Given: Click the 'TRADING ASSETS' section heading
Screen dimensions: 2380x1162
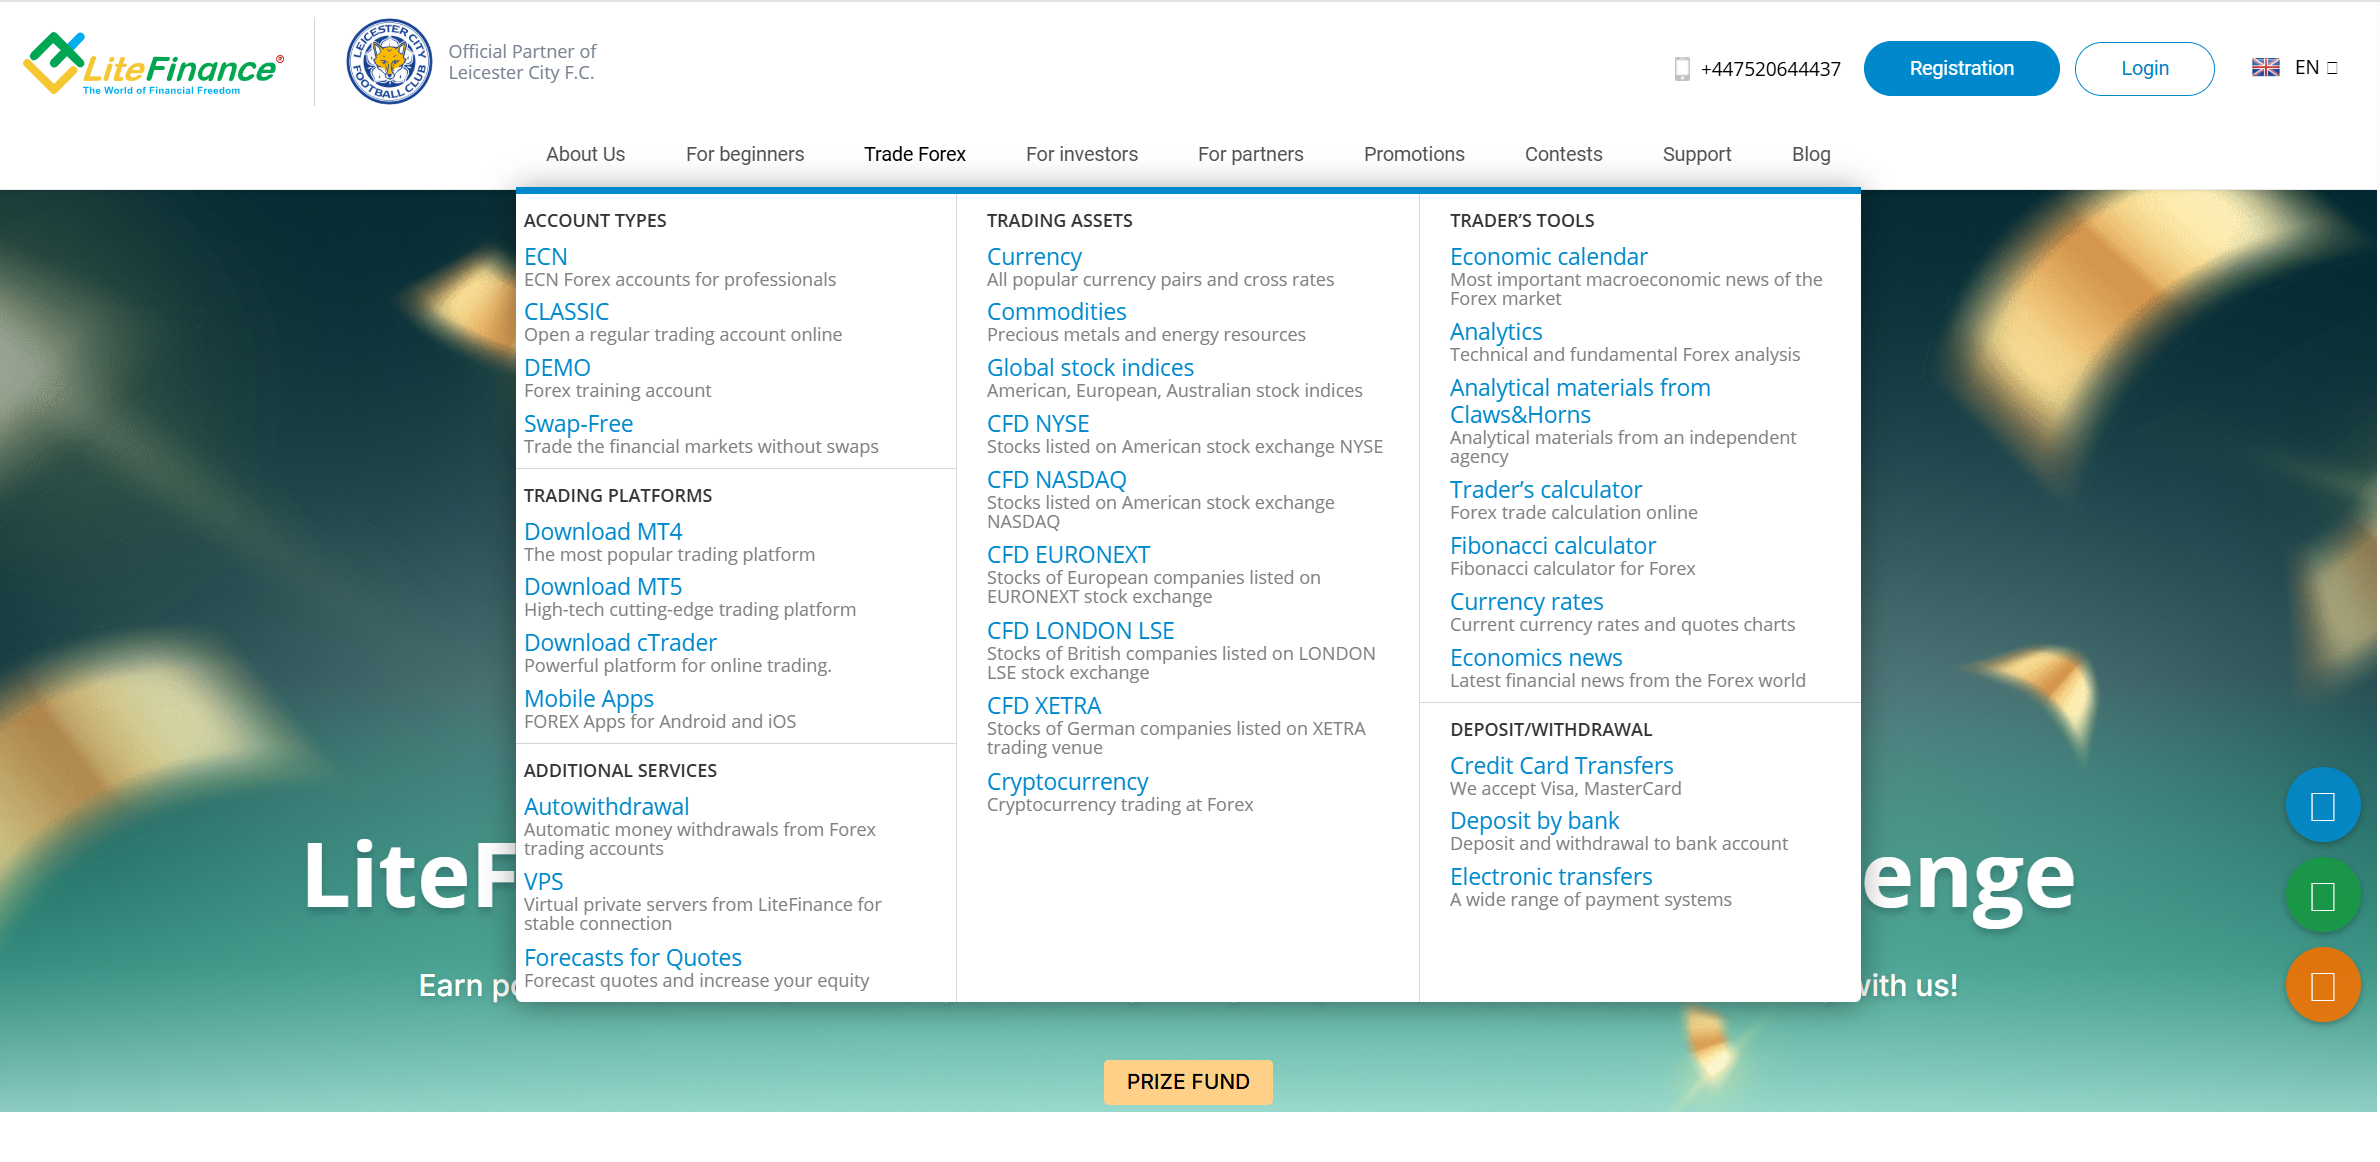Looking at the screenshot, I should click(1060, 221).
